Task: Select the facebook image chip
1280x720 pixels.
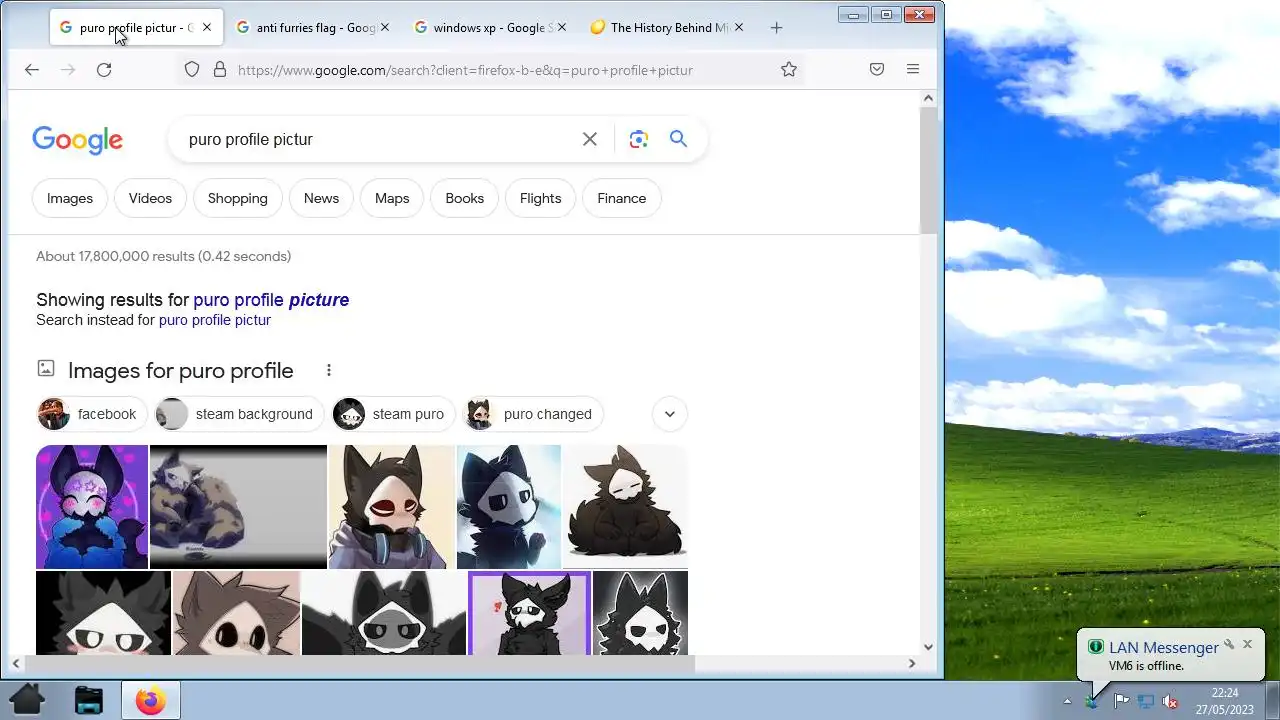Action: (92, 414)
